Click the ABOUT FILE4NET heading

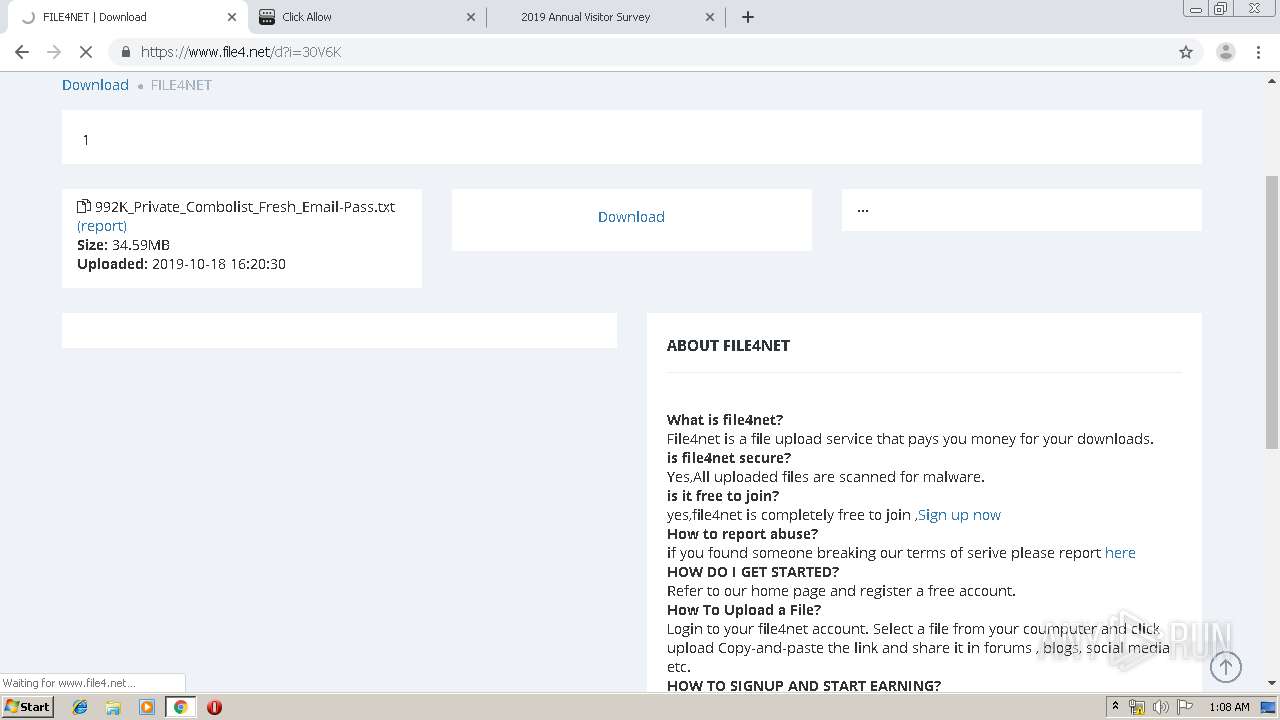(x=728, y=345)
